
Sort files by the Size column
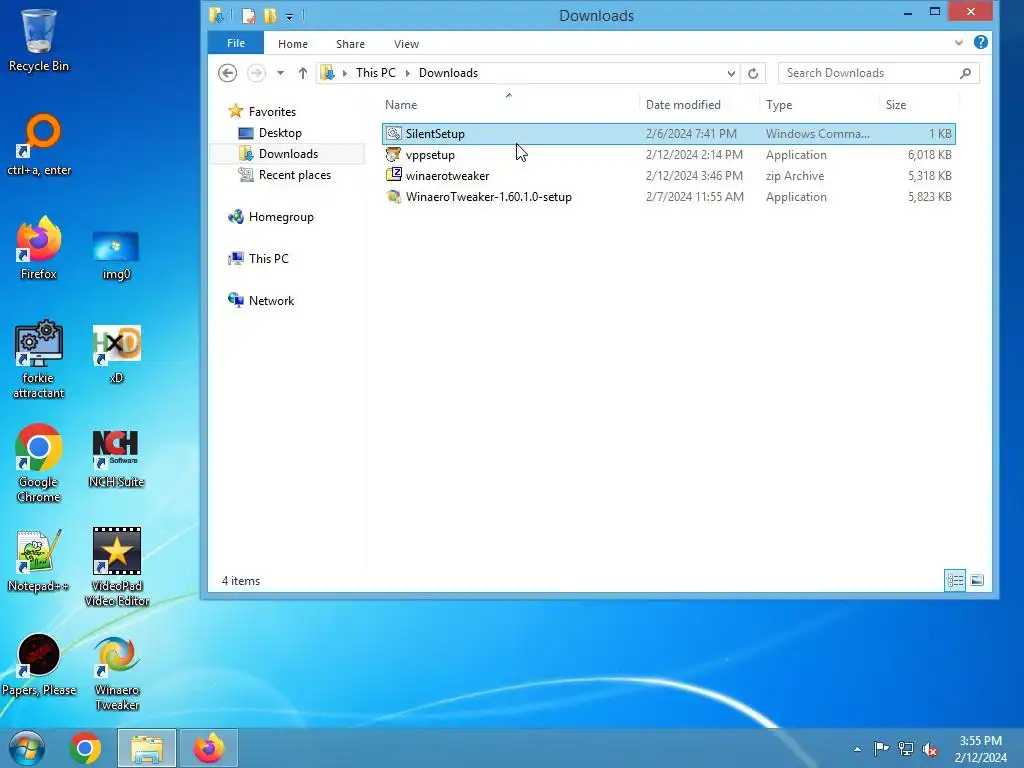click(919, 104)
